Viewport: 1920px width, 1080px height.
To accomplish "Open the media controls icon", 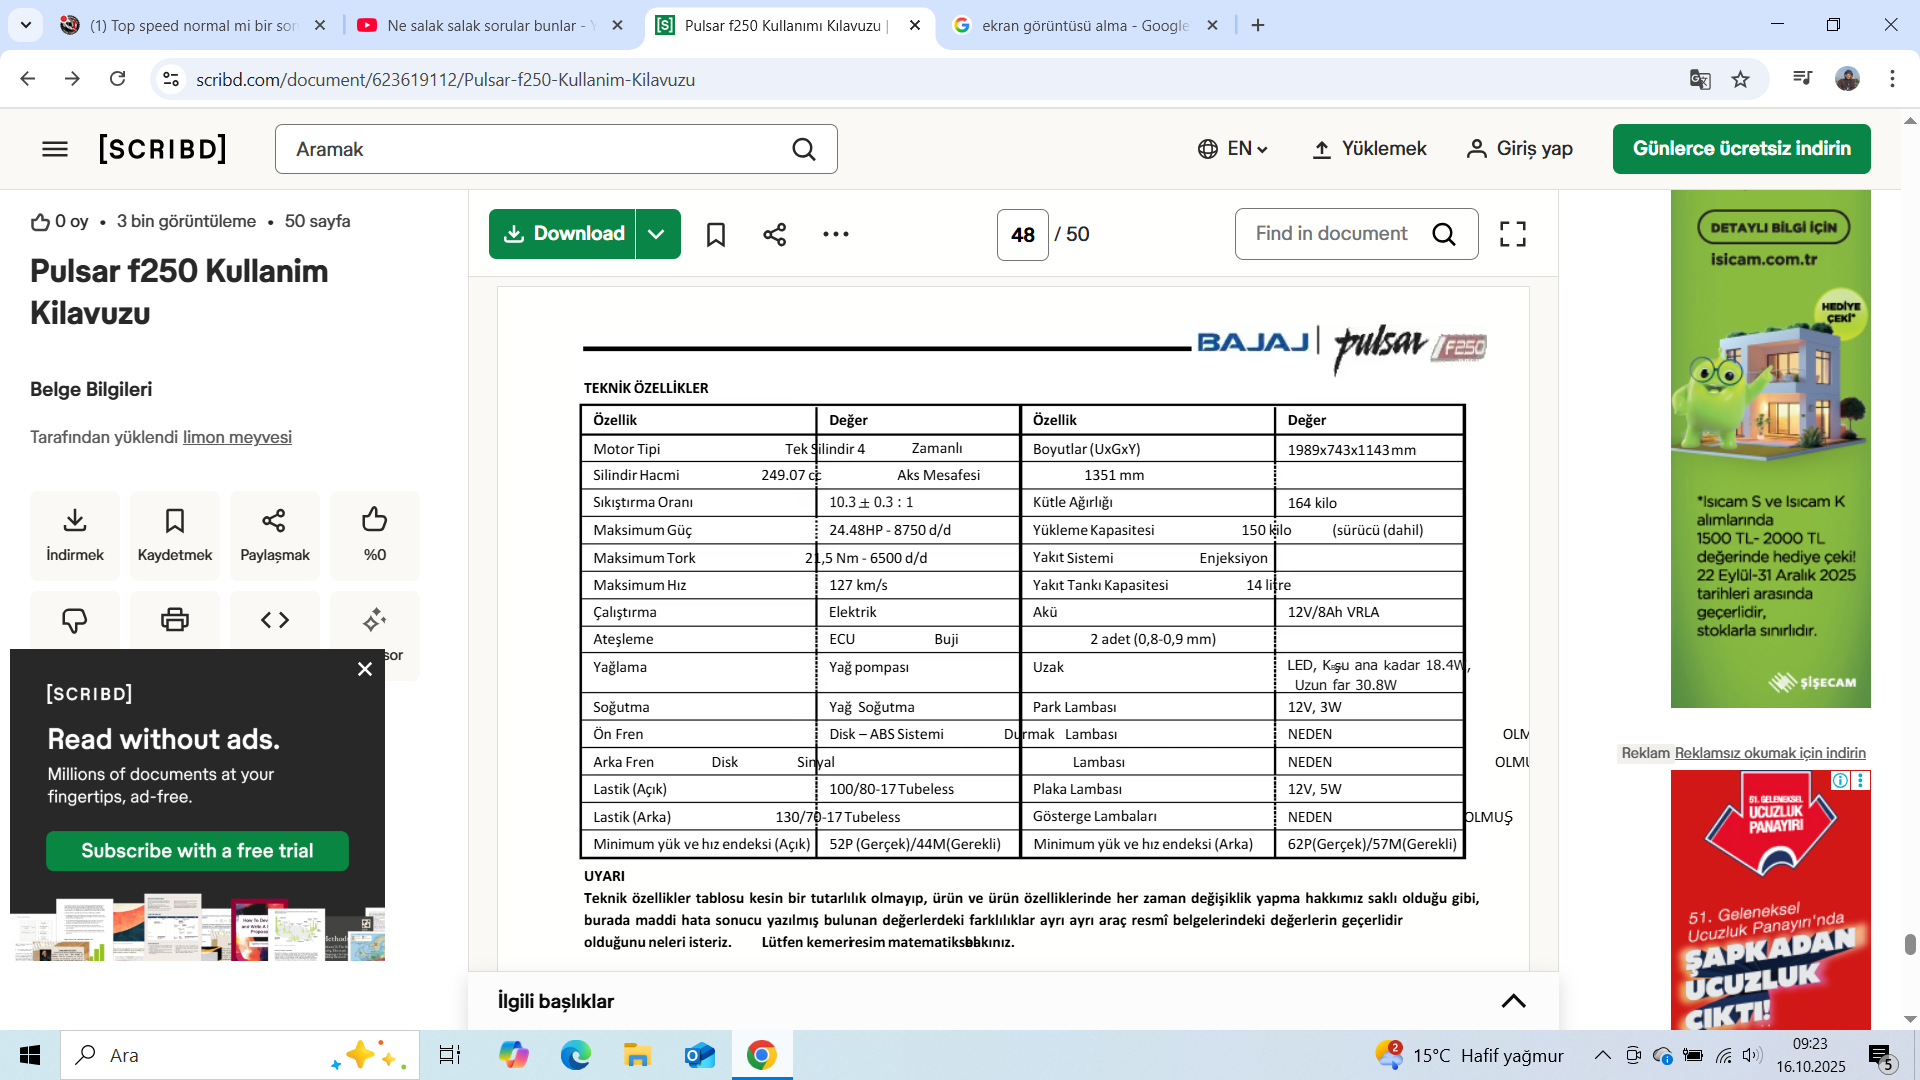I will 1802,79.
